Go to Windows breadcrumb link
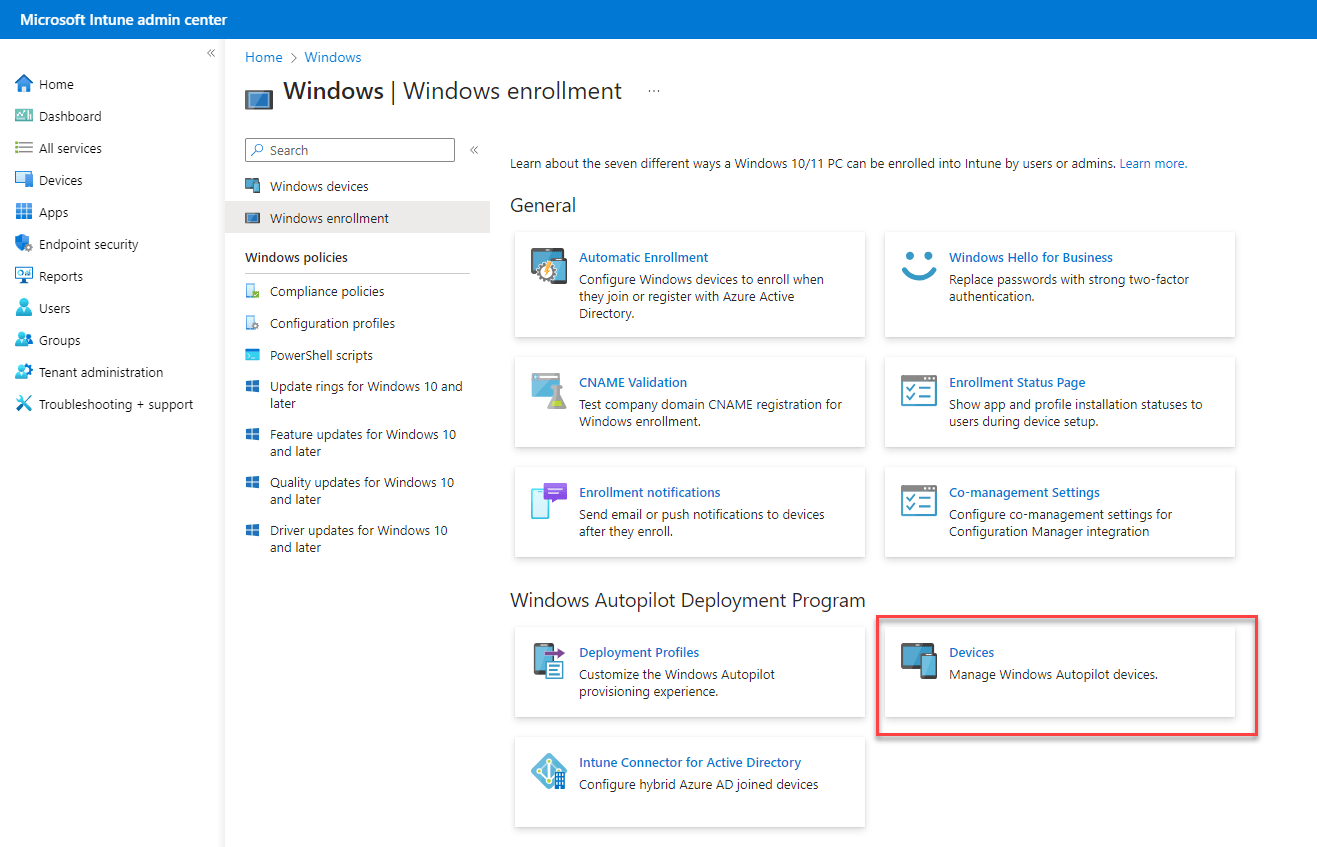Viewport: 1317px width, 847px height. pos(333,57)
